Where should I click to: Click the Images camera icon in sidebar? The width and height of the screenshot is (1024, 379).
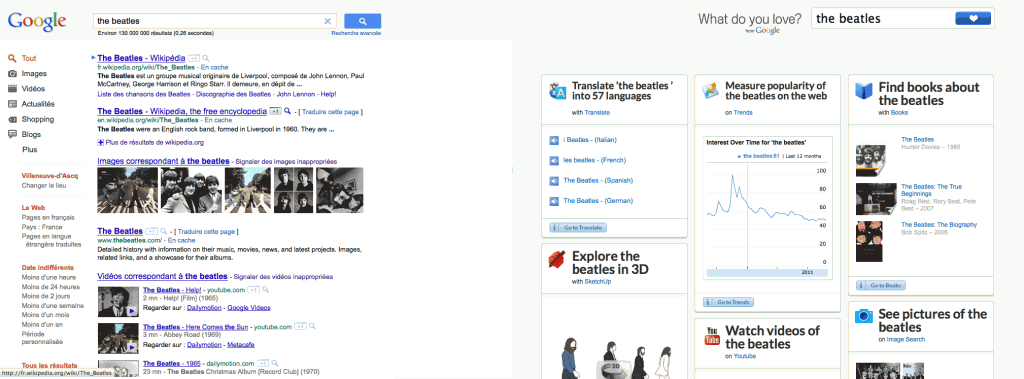click(12, 74)
